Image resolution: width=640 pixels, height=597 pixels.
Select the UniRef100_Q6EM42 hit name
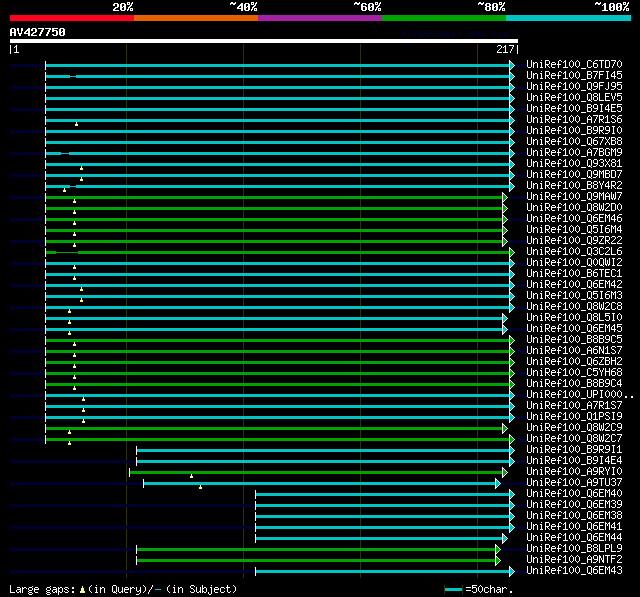574,285
